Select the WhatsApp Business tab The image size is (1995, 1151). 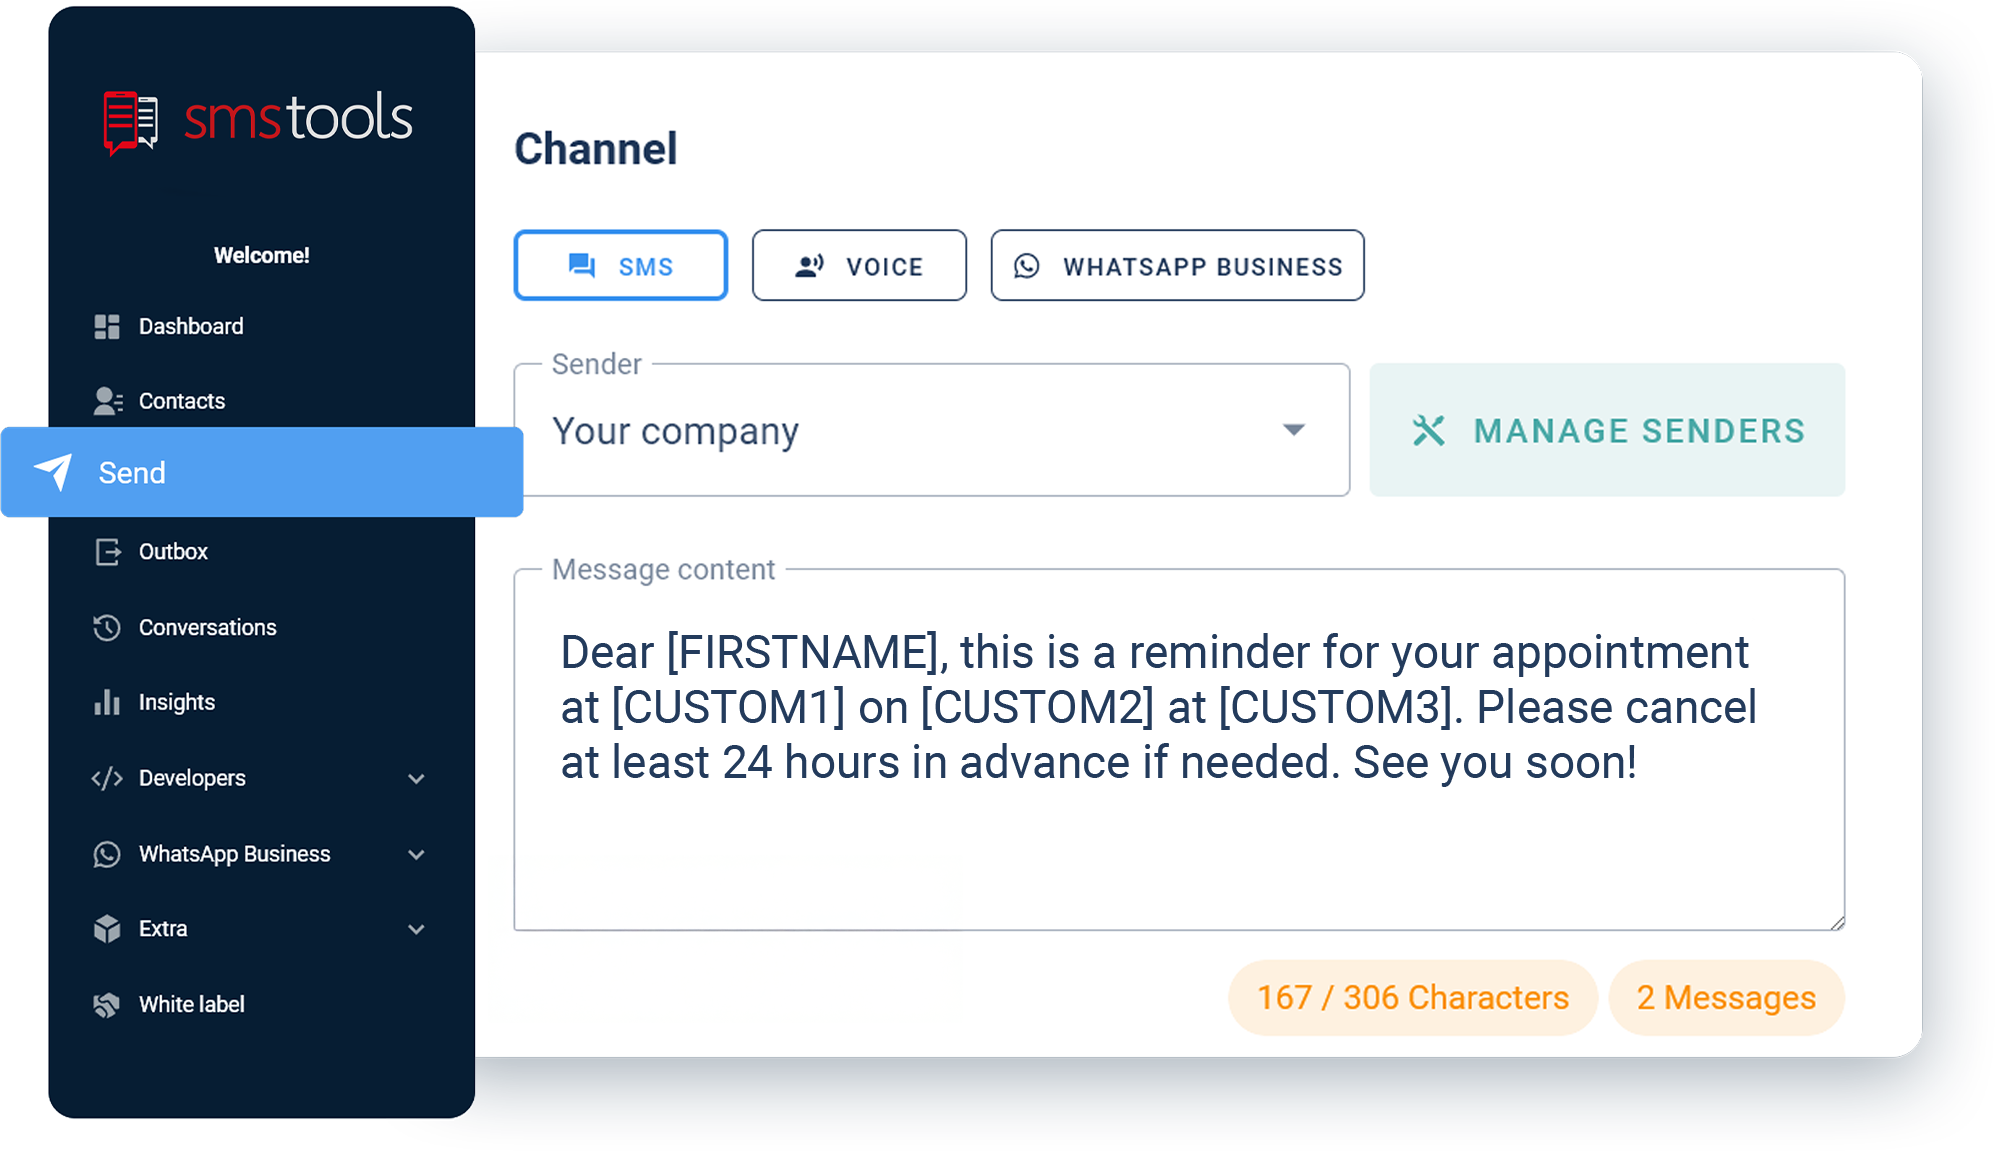pyautogui.click(x=1176, y=266)
